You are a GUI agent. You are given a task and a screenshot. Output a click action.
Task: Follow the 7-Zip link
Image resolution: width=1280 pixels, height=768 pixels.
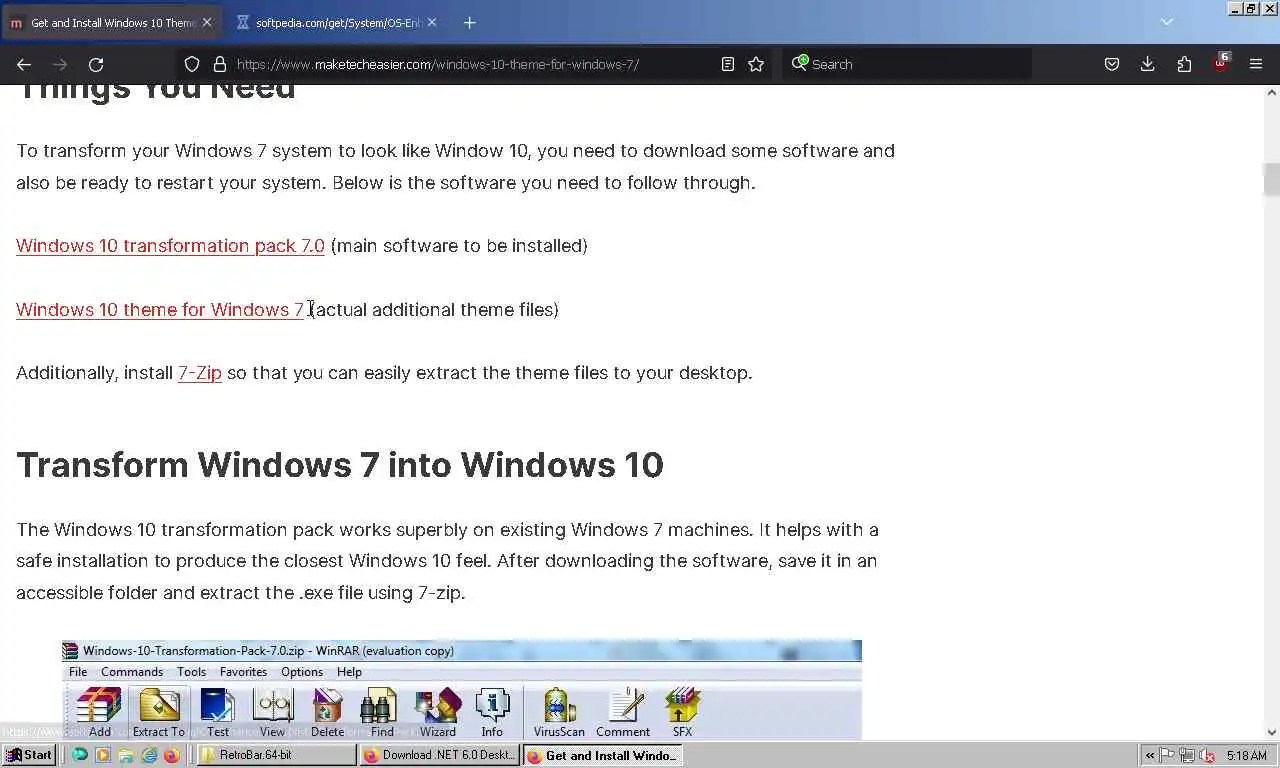(200, 373)
